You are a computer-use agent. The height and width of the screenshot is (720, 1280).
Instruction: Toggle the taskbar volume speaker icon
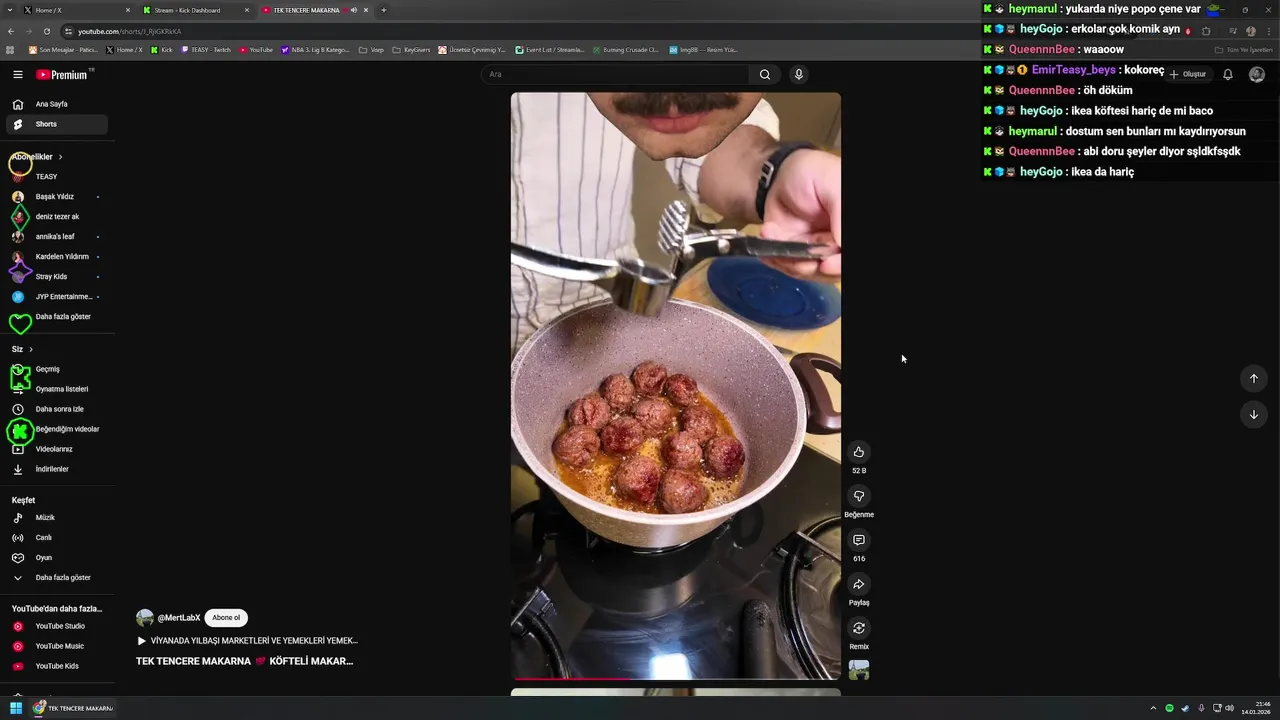click(x=1229, y=708)
